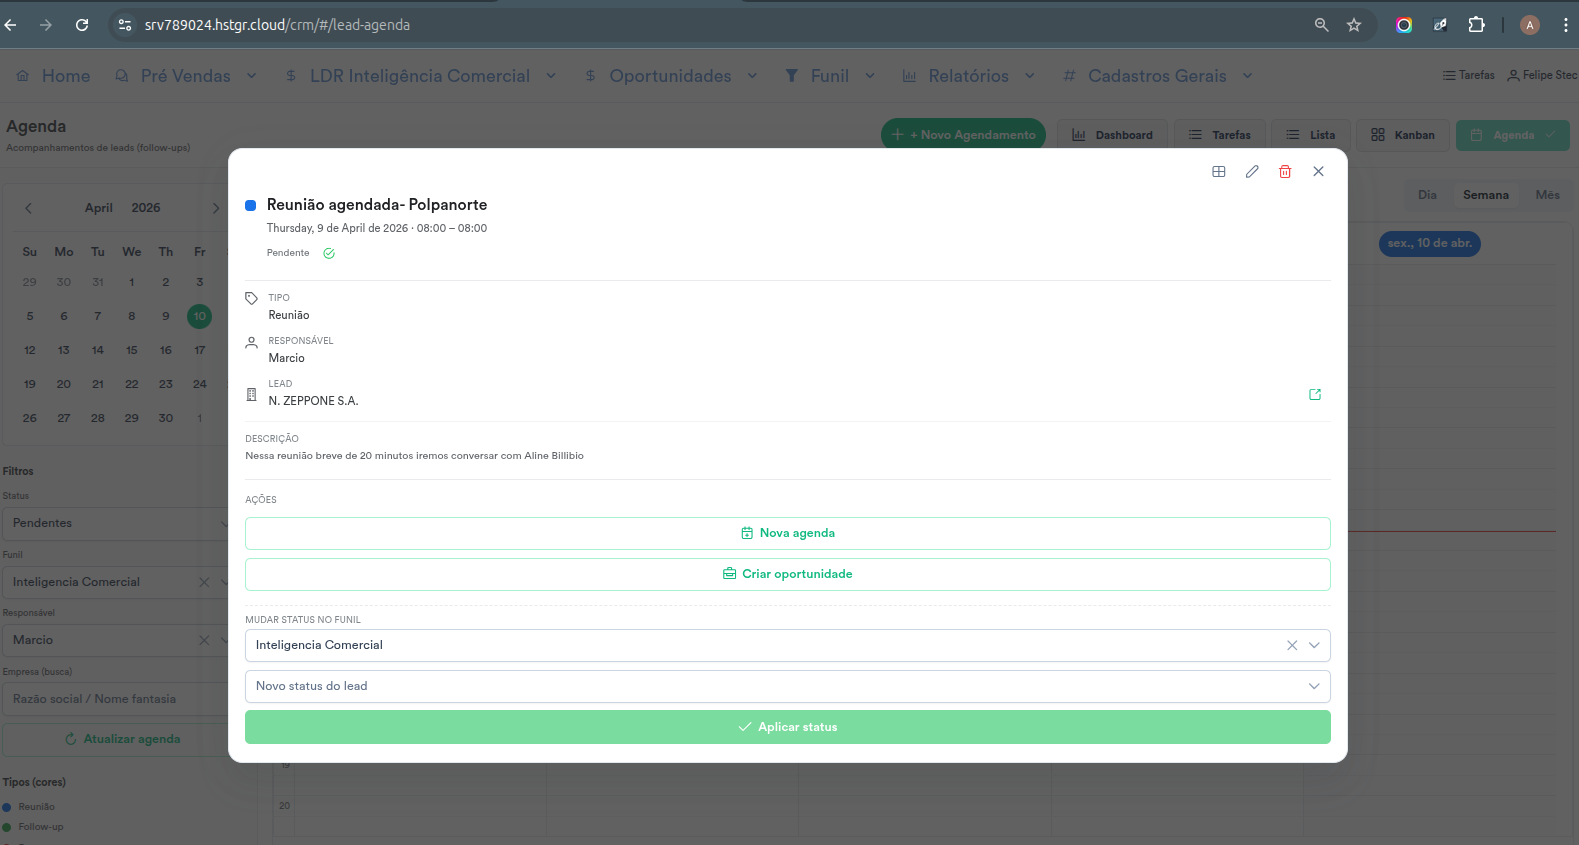Go to next month in mini calendar

[215, 208]
